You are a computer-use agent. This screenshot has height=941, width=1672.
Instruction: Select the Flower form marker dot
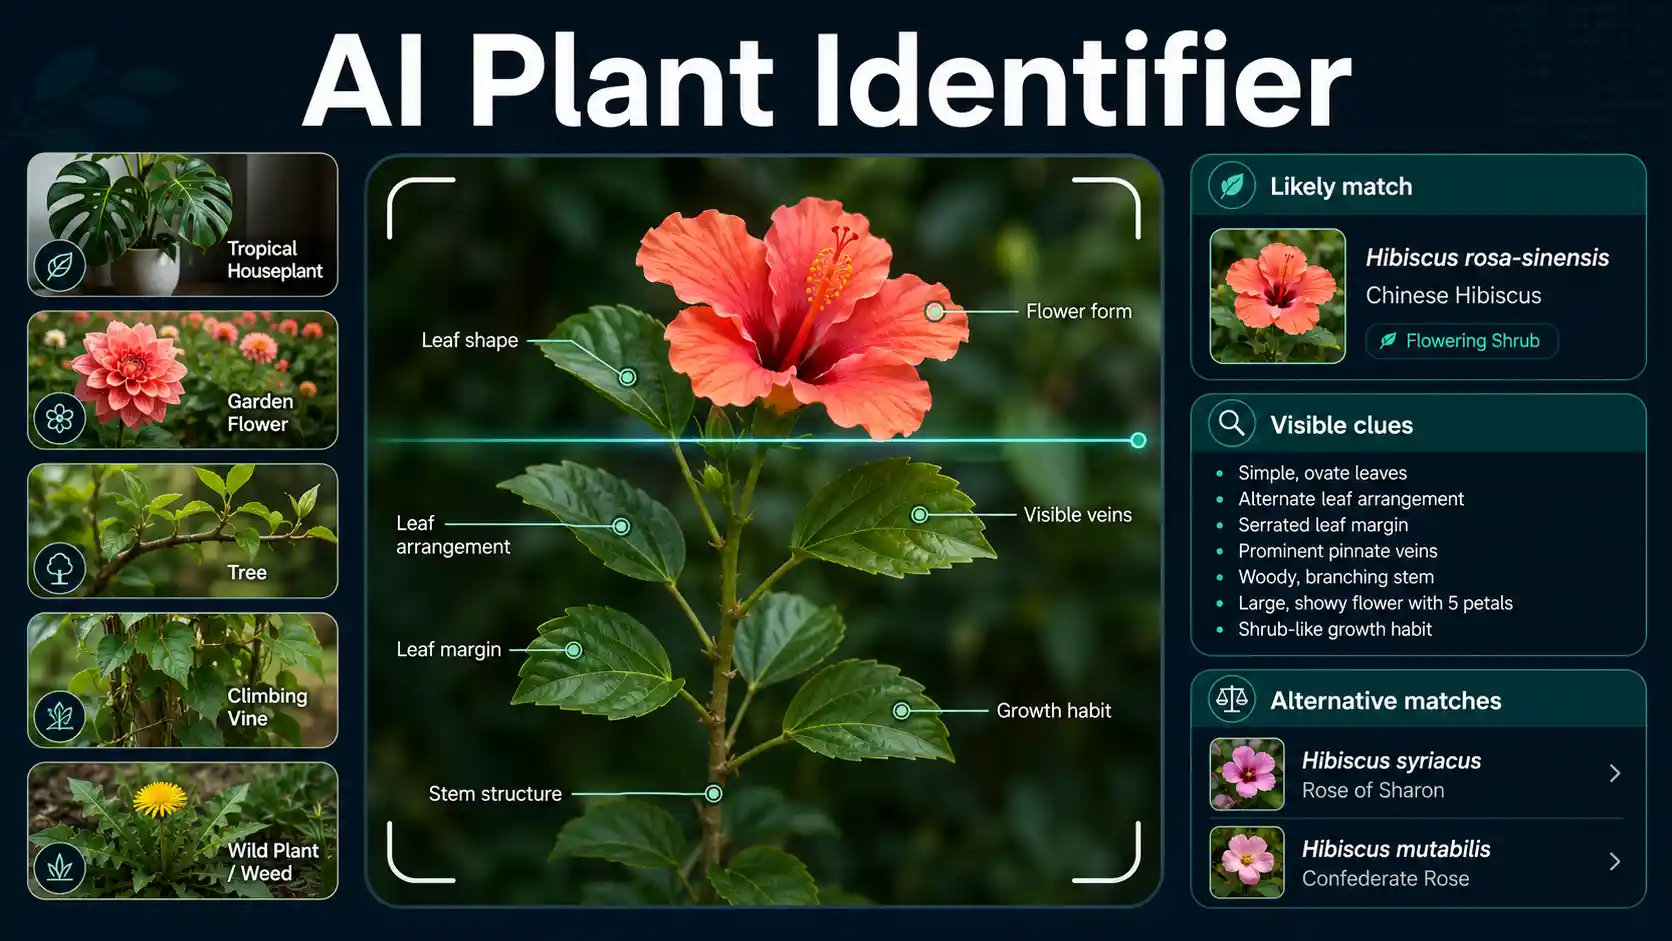click(x=934, y=312)
